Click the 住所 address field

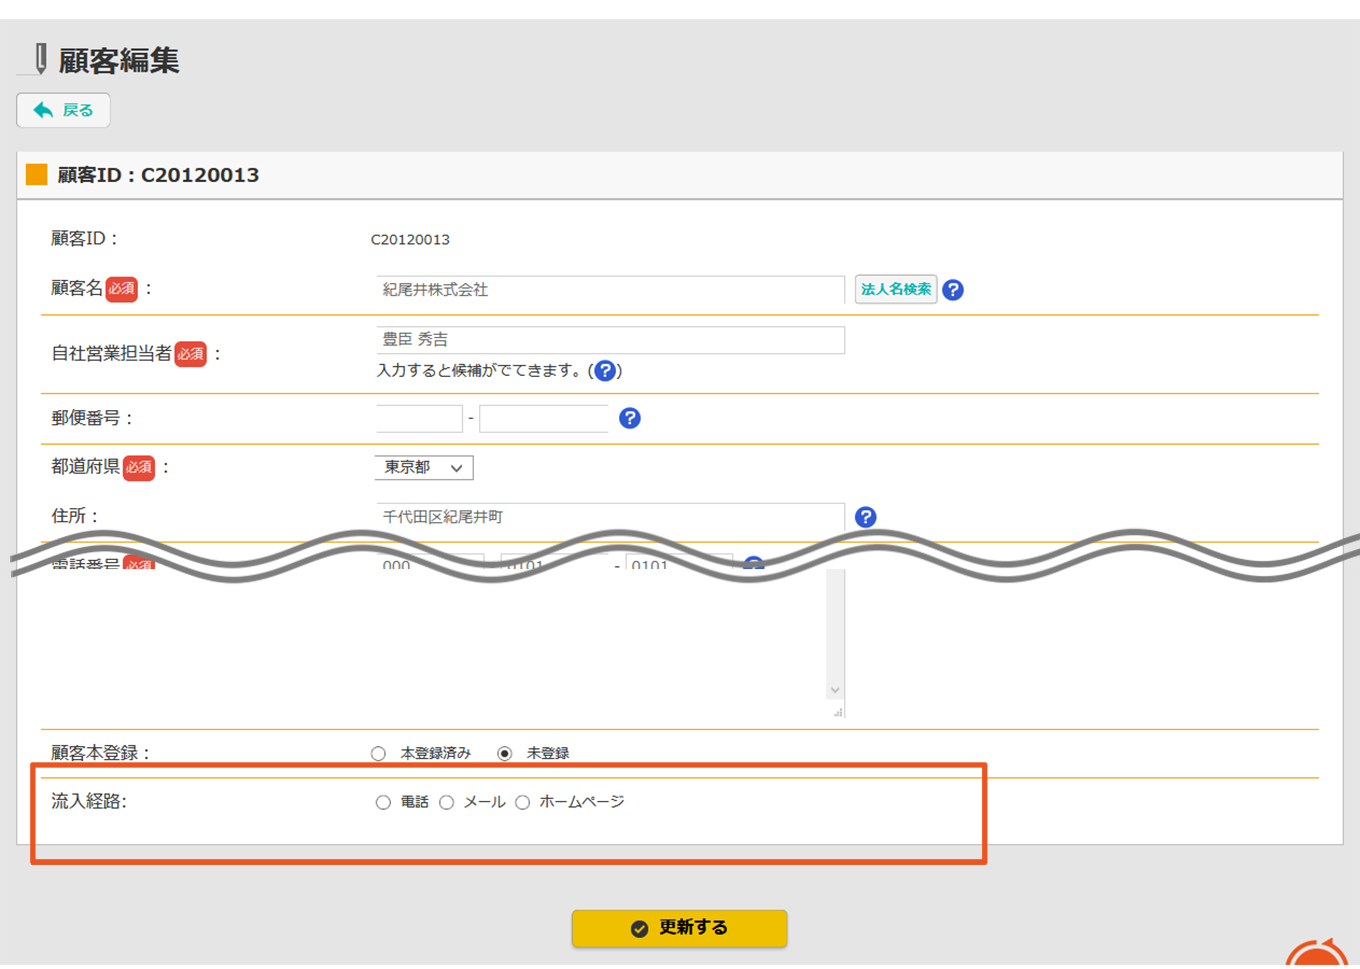610,517
